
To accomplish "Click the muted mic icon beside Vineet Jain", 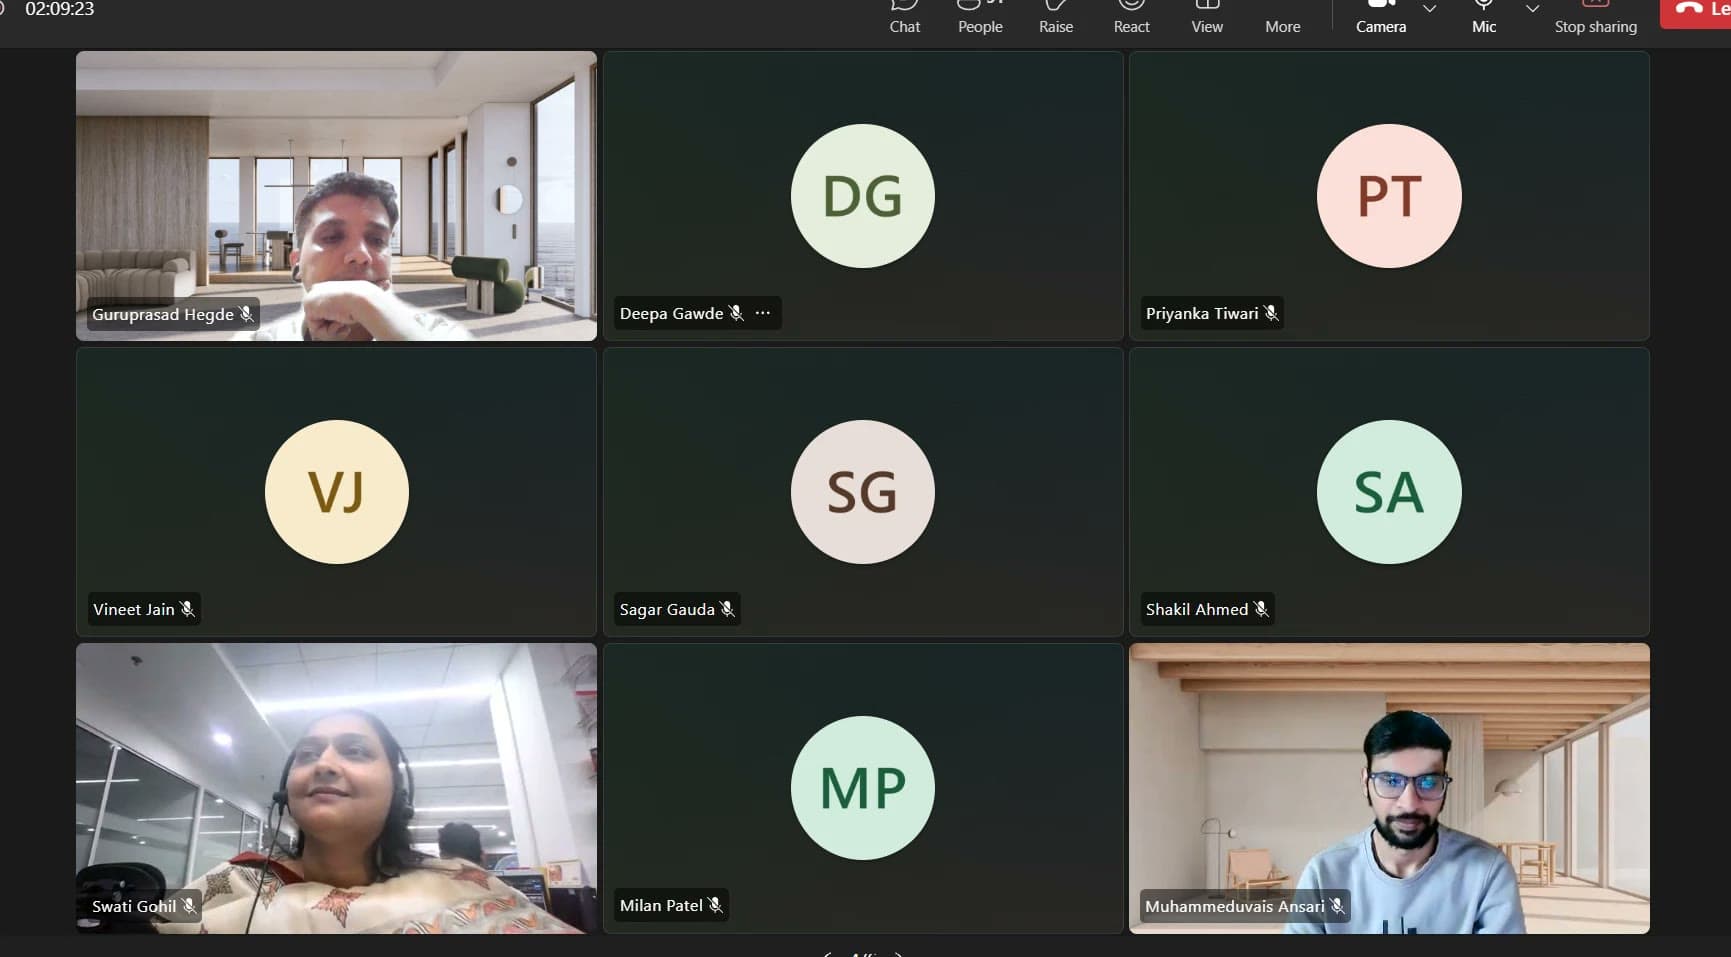I will point(187,609).
